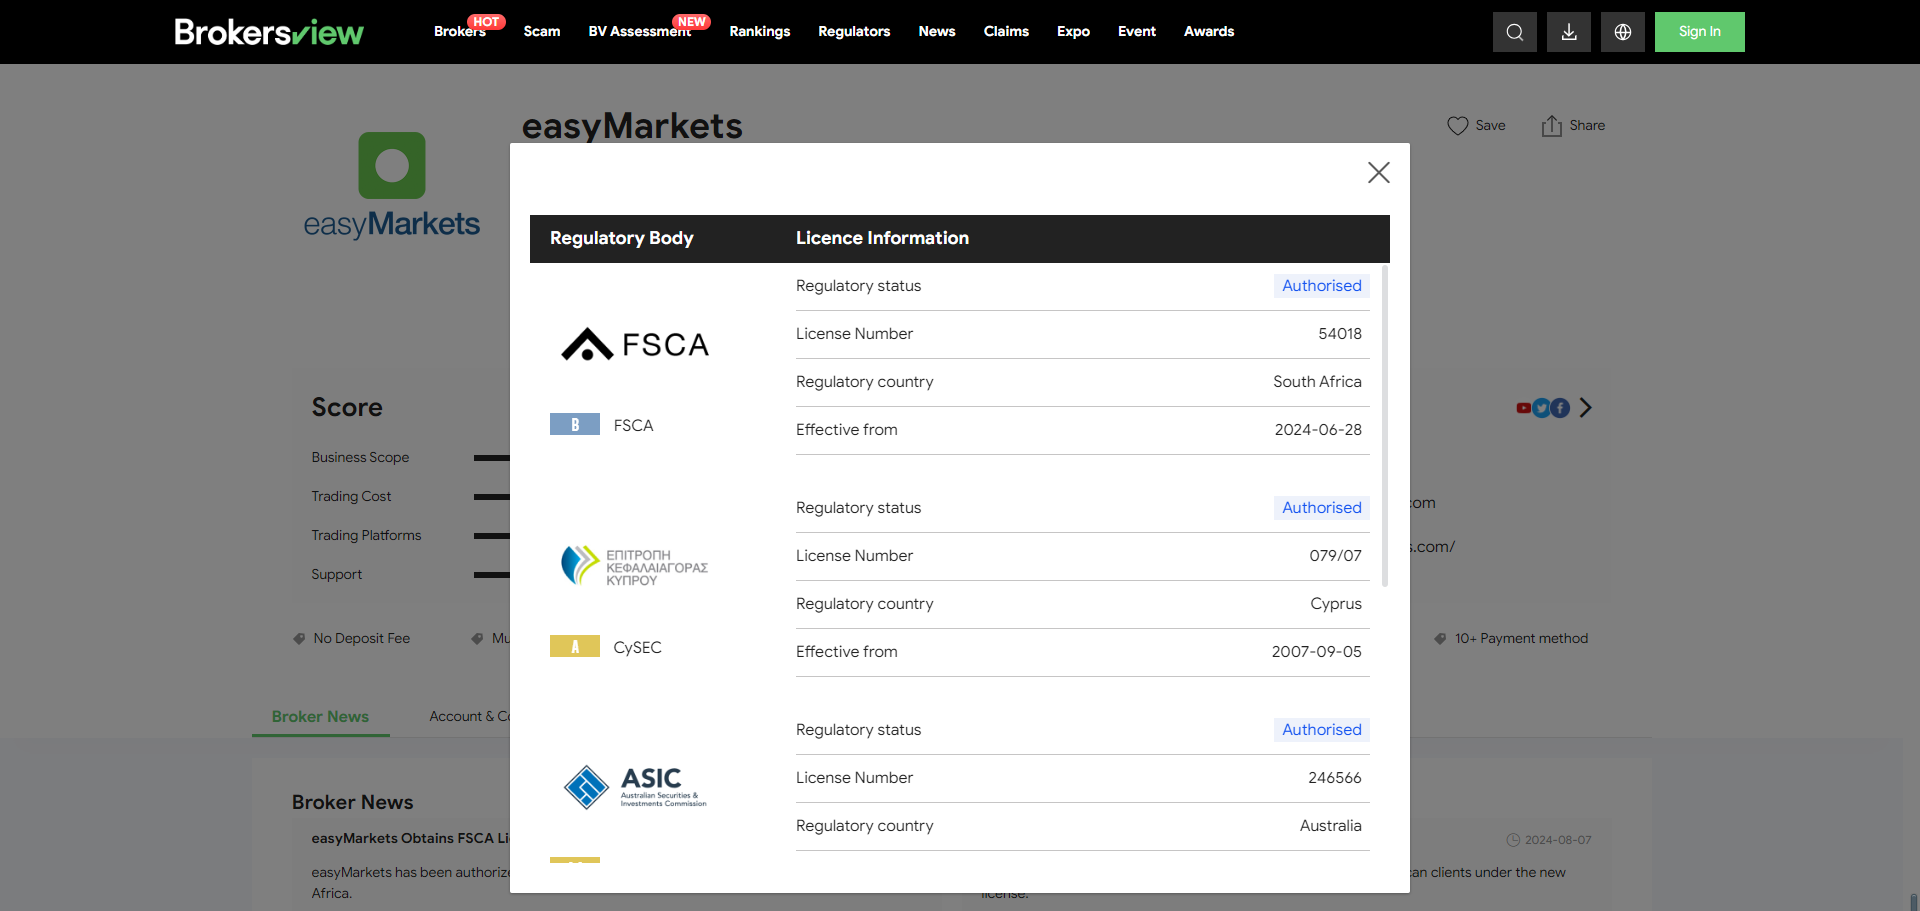Image resolution: width=1920 pixels, height=911 pixels.
Task: Click the BrokersView home logo
Action: [269, 32]
